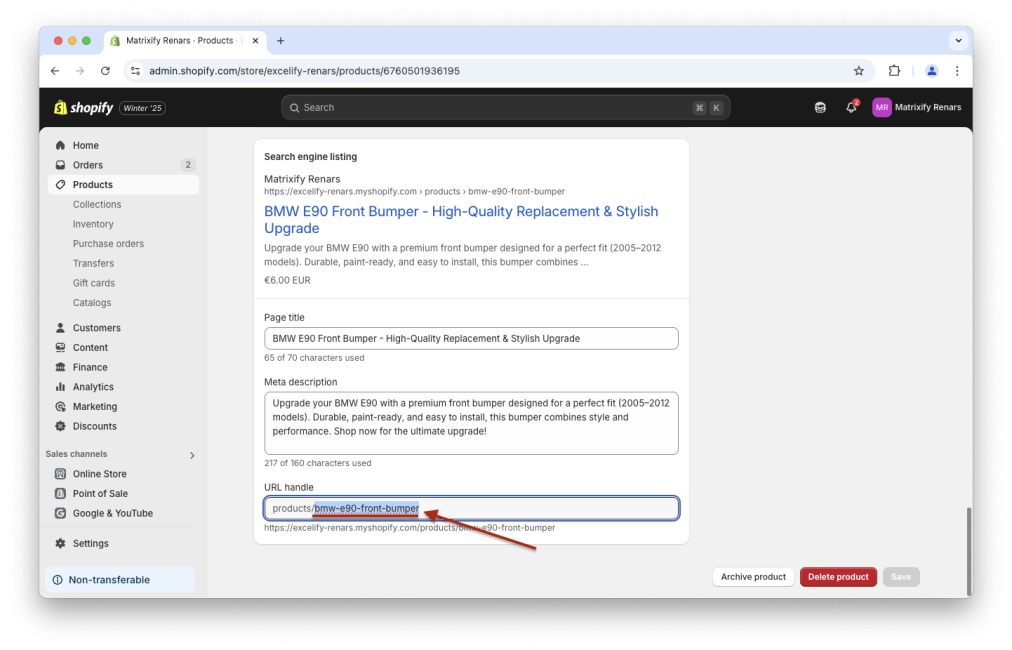Open Online Store channel icon

click(x=62, y=473)
